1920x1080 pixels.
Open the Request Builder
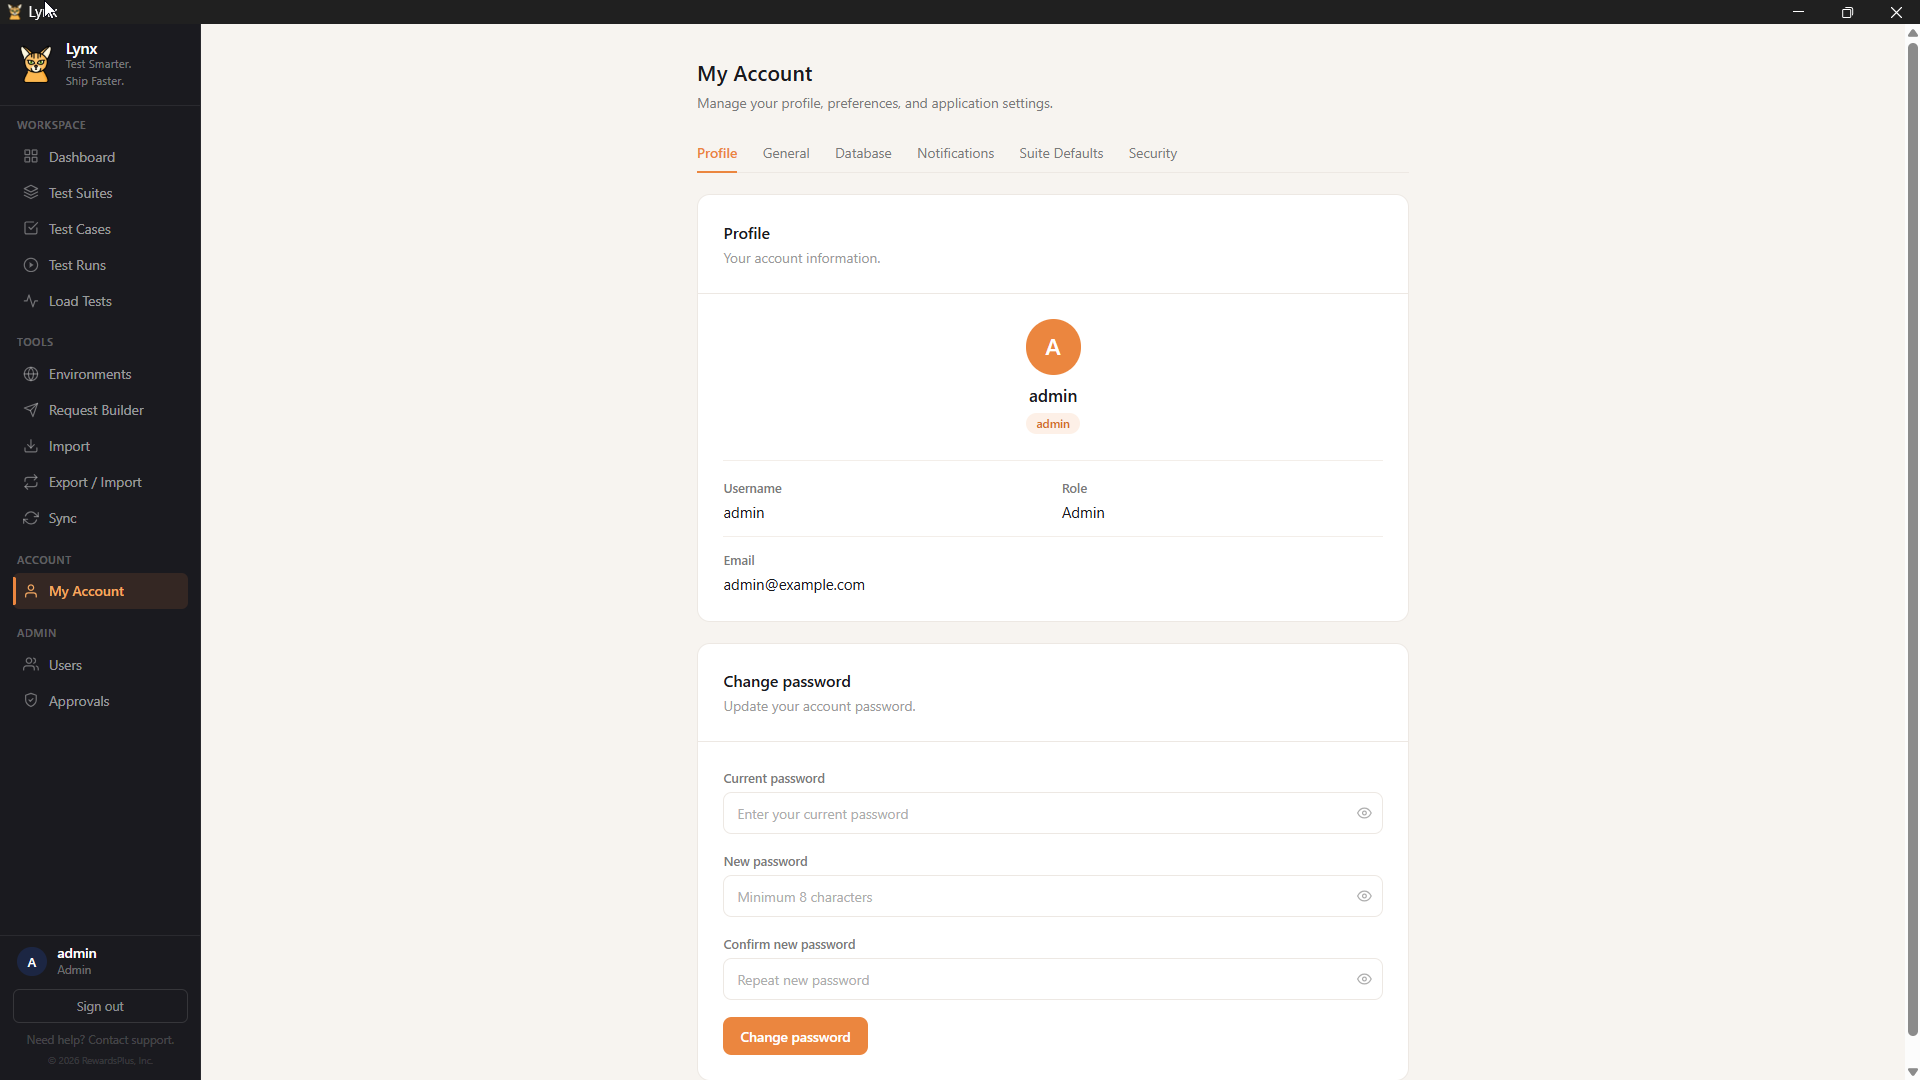click(x=96, y=409)
